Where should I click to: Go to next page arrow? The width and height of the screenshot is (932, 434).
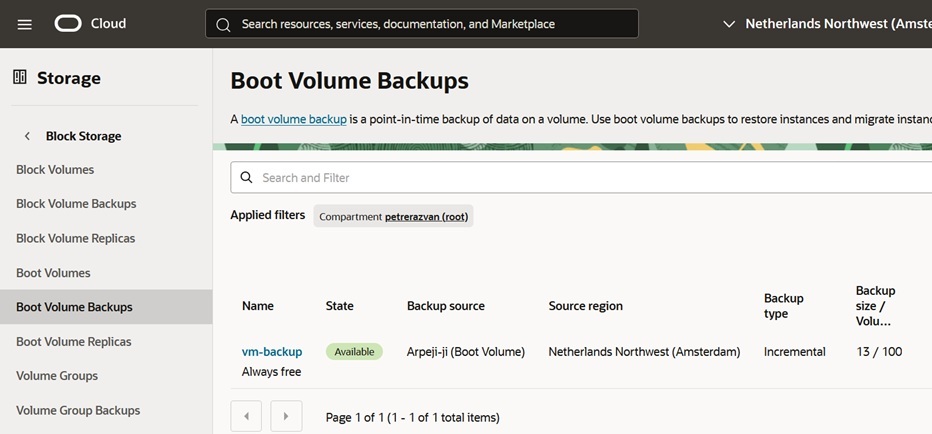tap(286, 416)
